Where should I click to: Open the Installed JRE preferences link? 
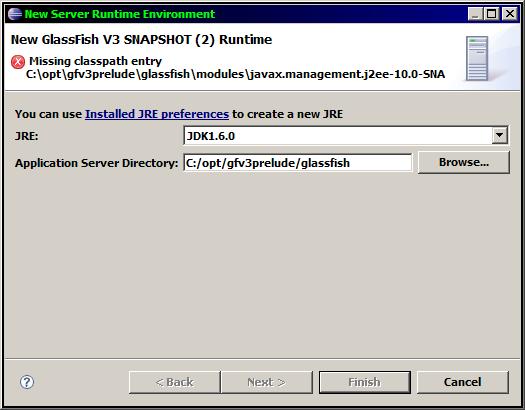157,114
